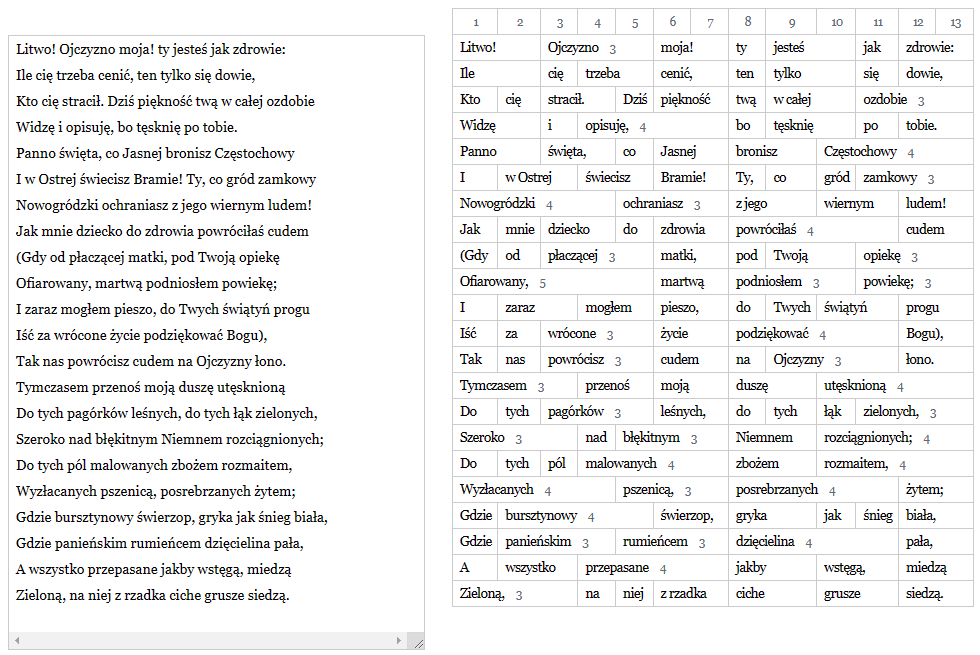
Task: Click the "płaczącej" table cell
Action: coord(597,256)
